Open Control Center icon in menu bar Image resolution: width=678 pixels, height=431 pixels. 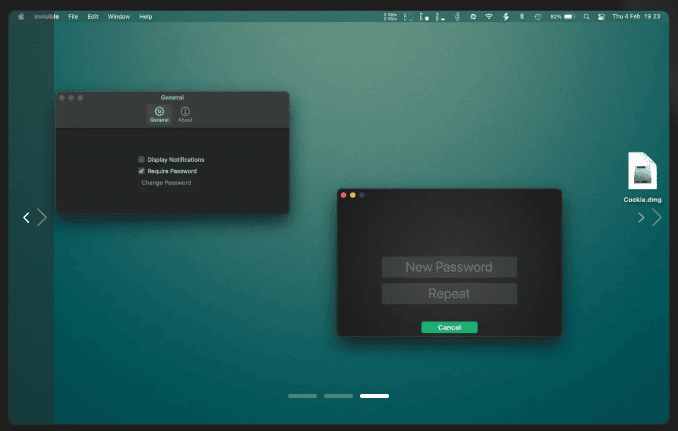pos(601,16)
